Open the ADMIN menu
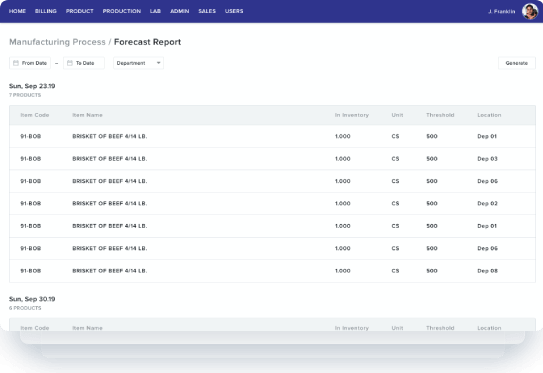 tap(179, 11)
